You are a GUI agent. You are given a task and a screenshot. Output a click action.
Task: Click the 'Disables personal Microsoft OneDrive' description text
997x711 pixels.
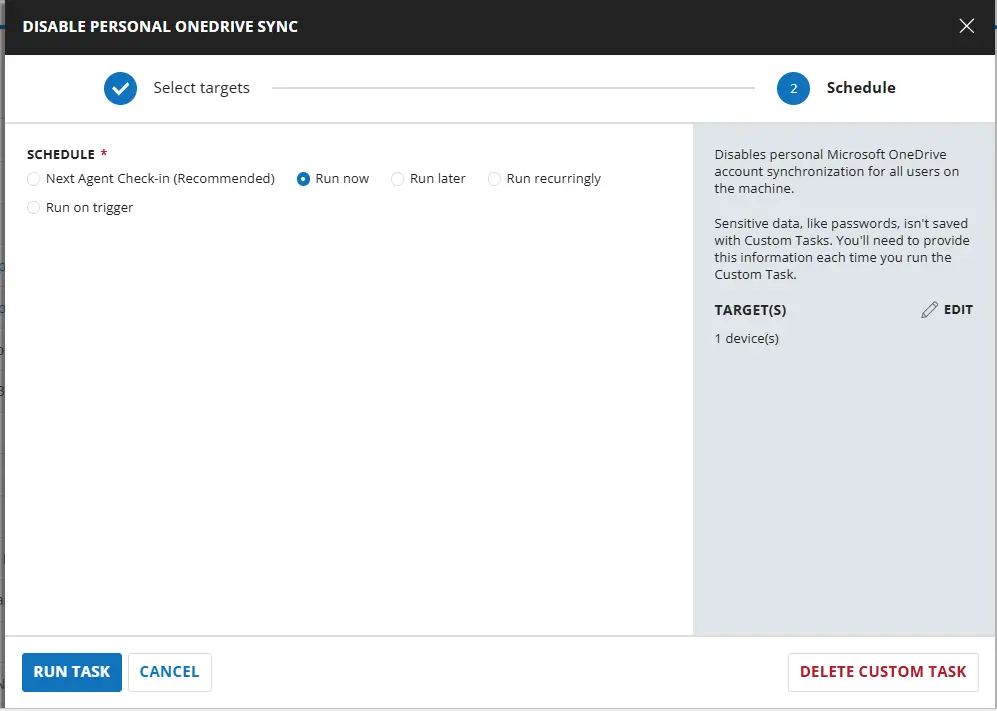coord(837,171)
